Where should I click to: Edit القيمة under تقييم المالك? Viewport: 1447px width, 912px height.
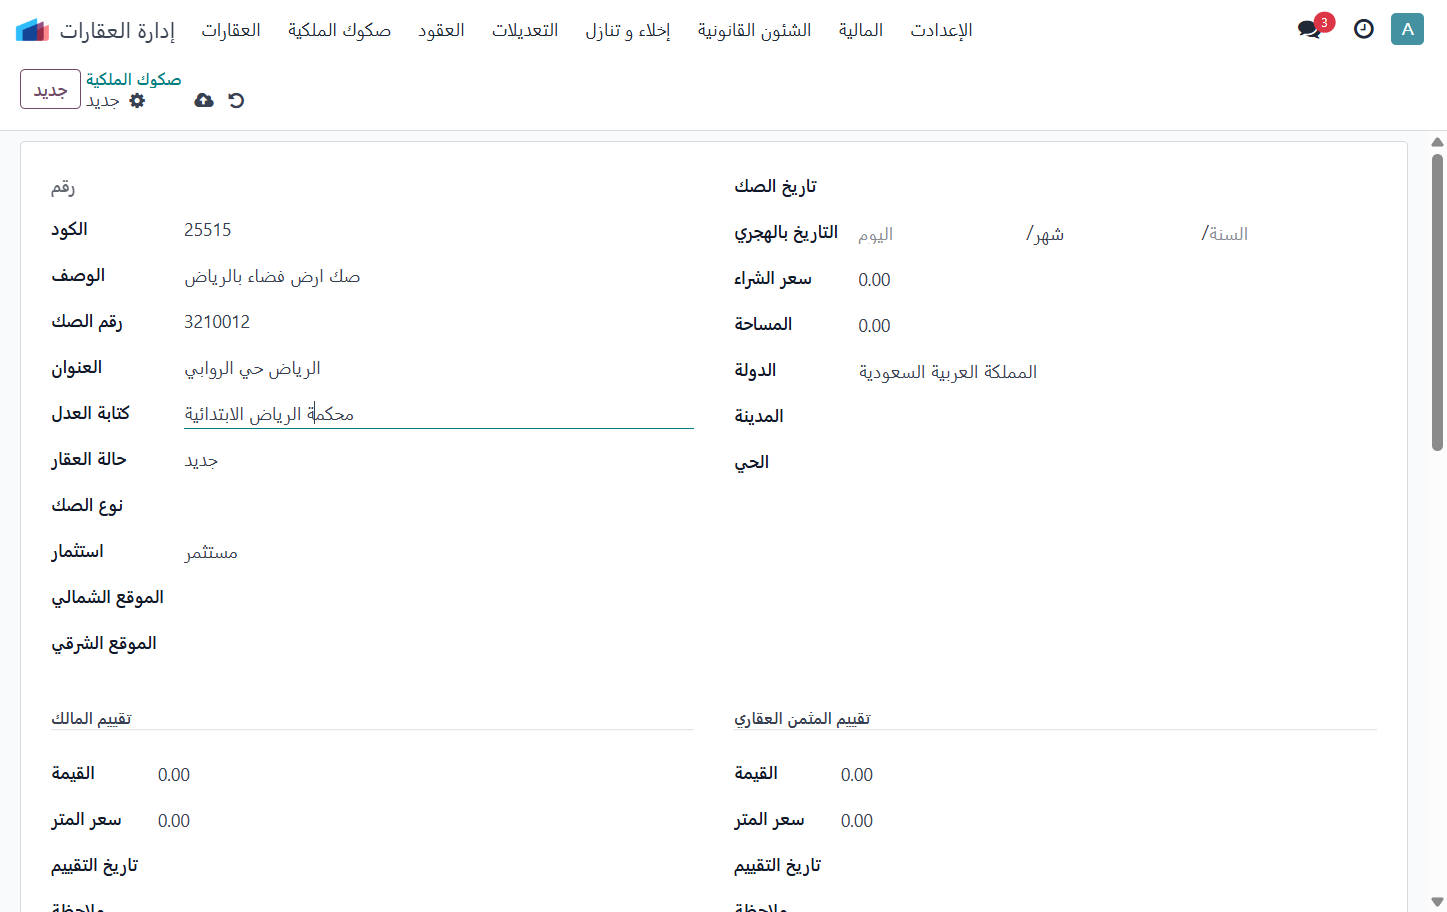tap(425, 775)
